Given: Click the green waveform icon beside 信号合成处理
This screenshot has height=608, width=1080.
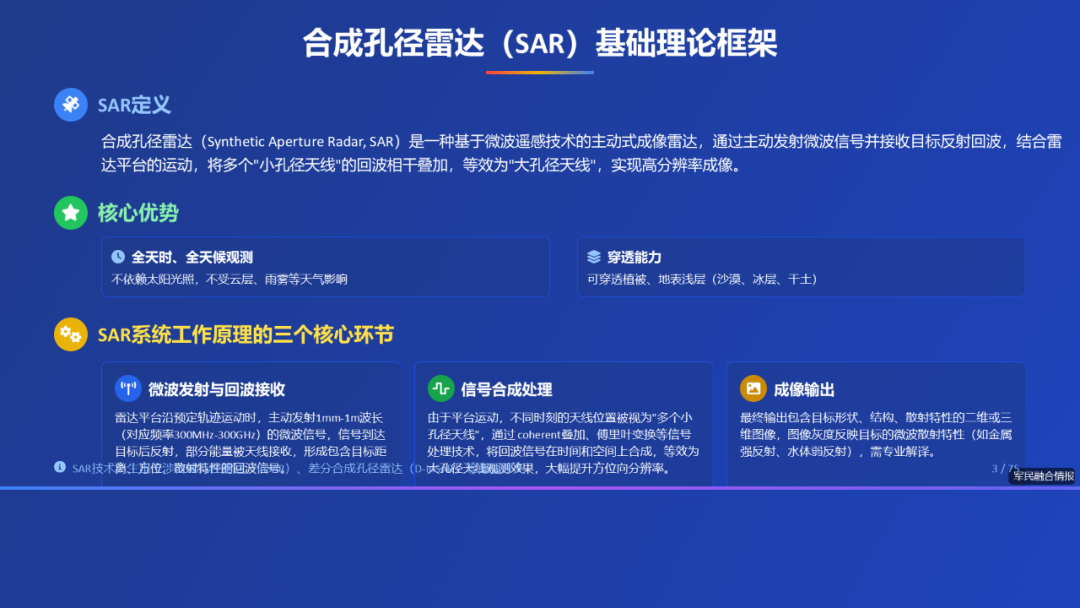Looking at the screenshot, I should click(x=440, y=389).
